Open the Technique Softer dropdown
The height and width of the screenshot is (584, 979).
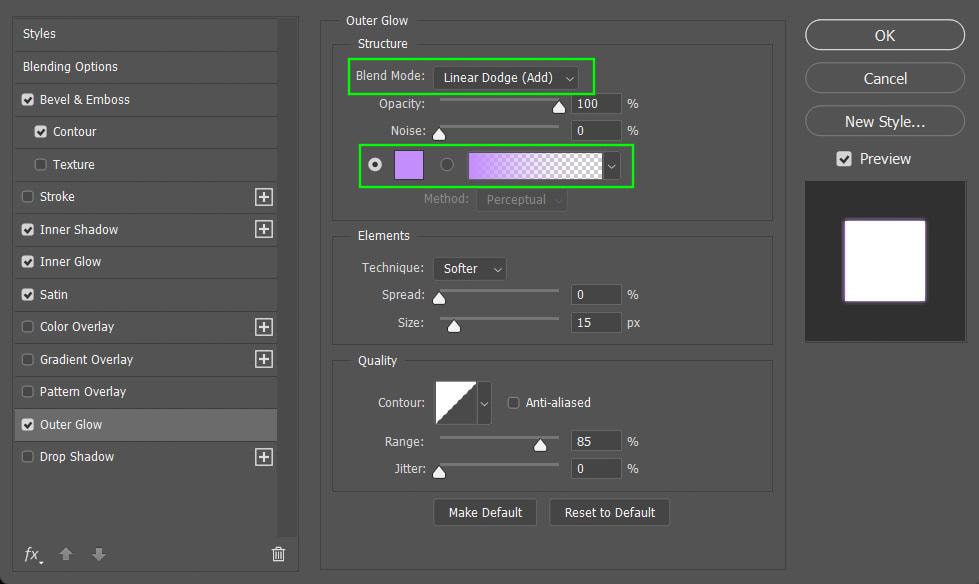tap(470, 269)
